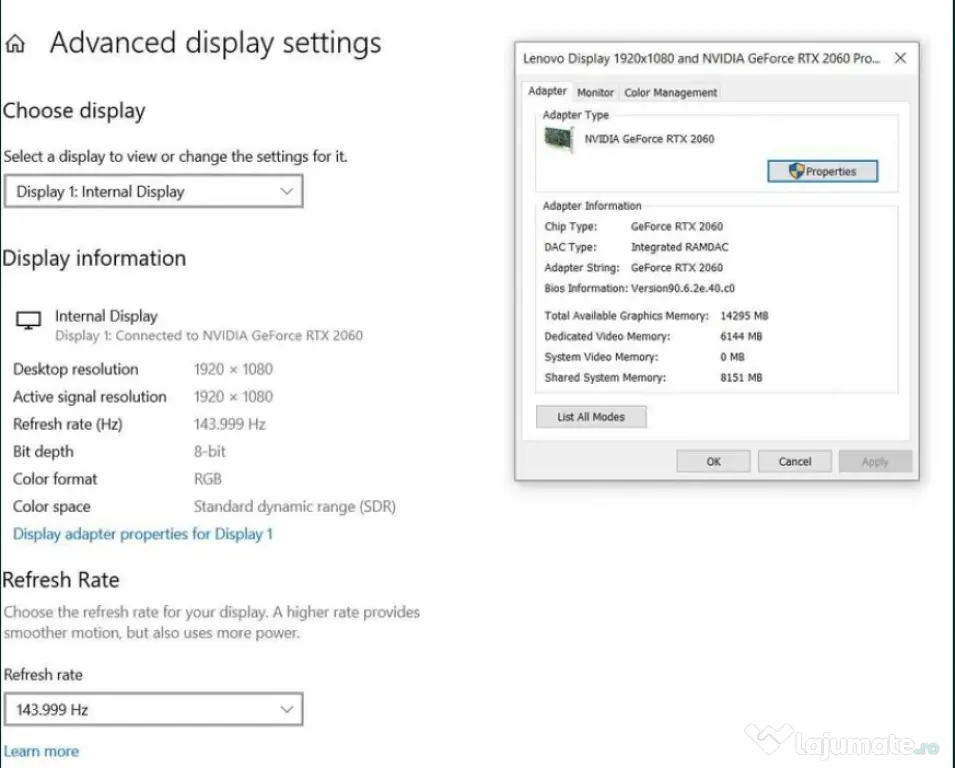Select the RGB color format value
The image size is (955, 768).
[208, 479]
